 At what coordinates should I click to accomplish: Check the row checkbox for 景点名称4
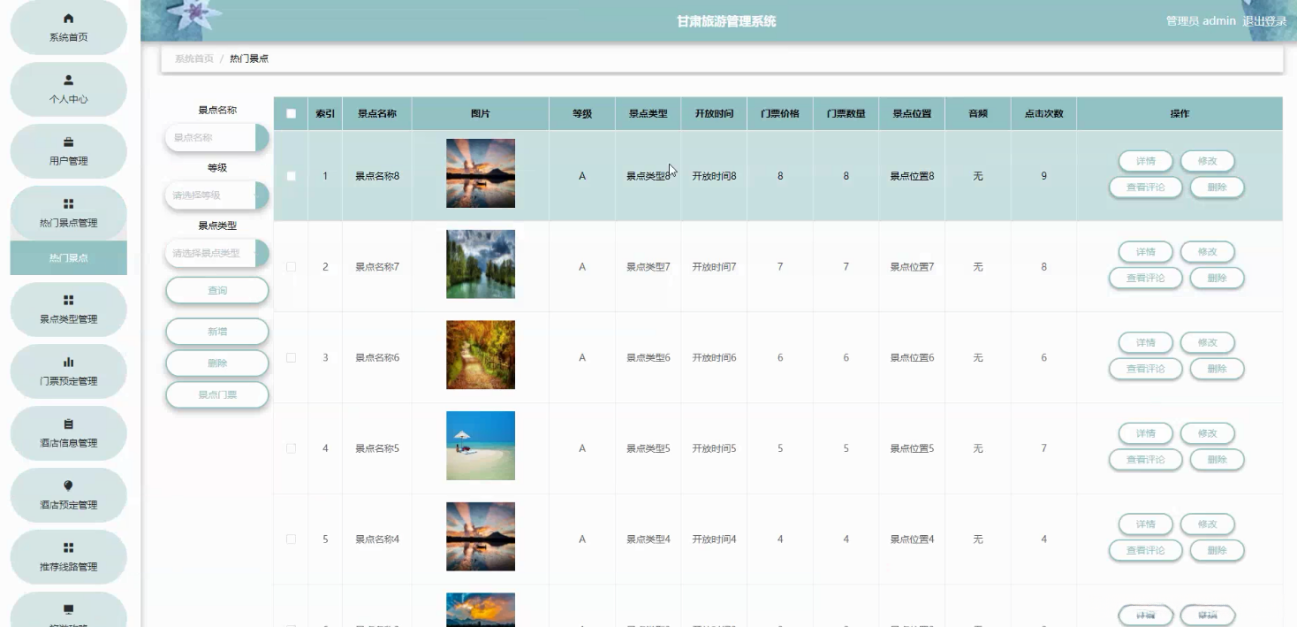point(291,539)
